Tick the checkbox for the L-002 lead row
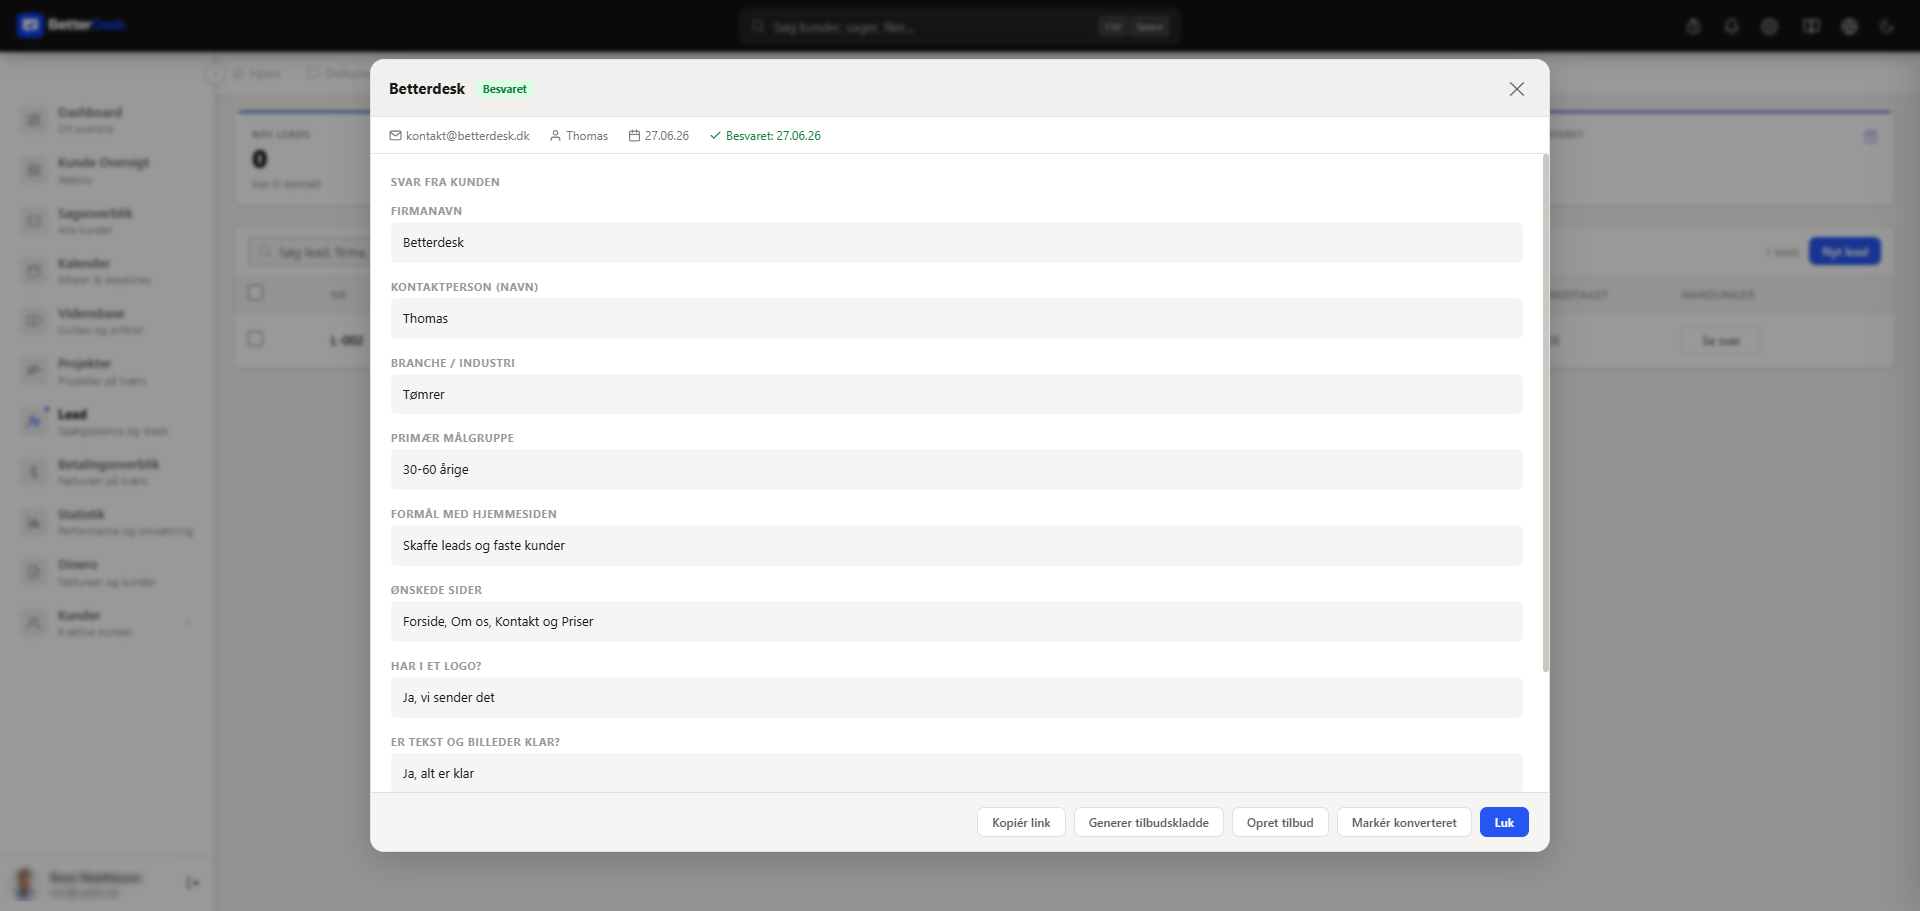Image resolution: width=1920 pixels, height=911 pixels. [x=256, y=339]
